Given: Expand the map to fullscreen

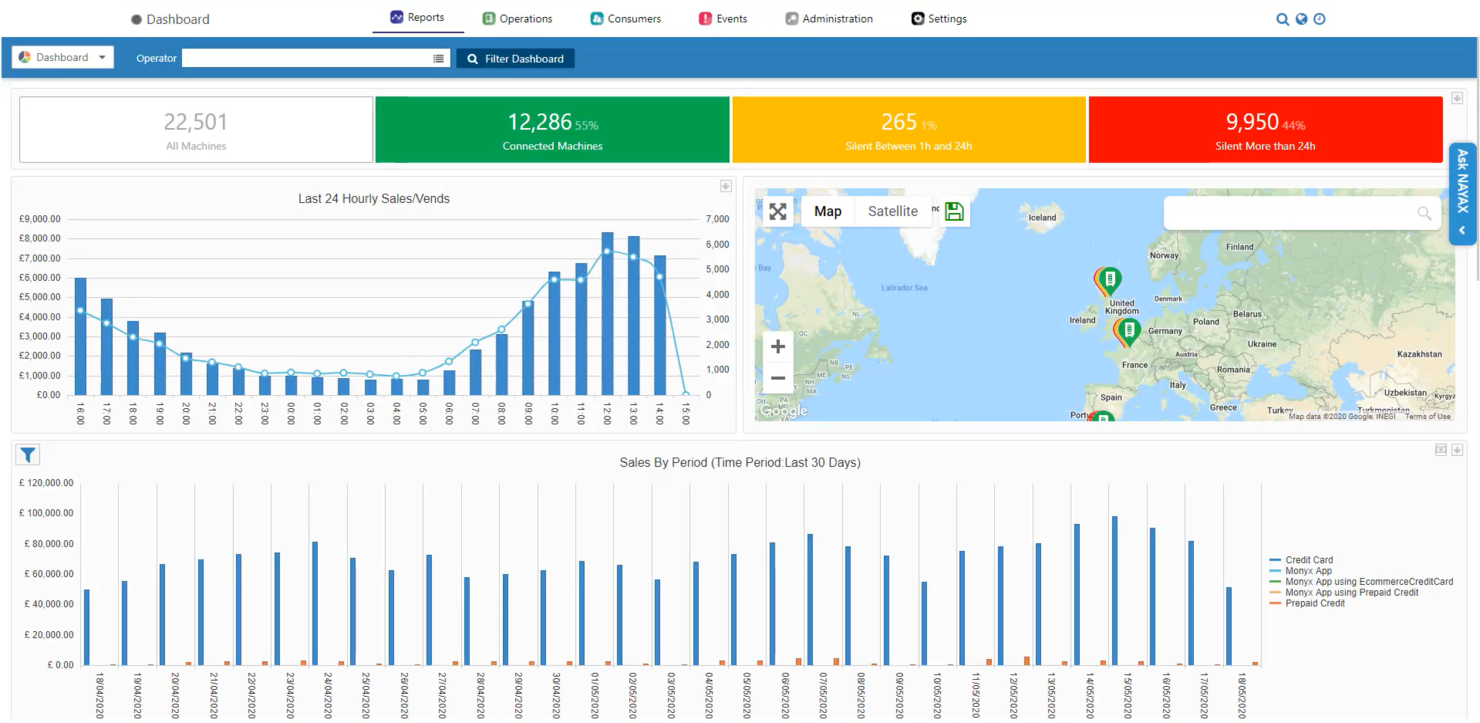Looking at the screenshot, I should coord(778,211).
